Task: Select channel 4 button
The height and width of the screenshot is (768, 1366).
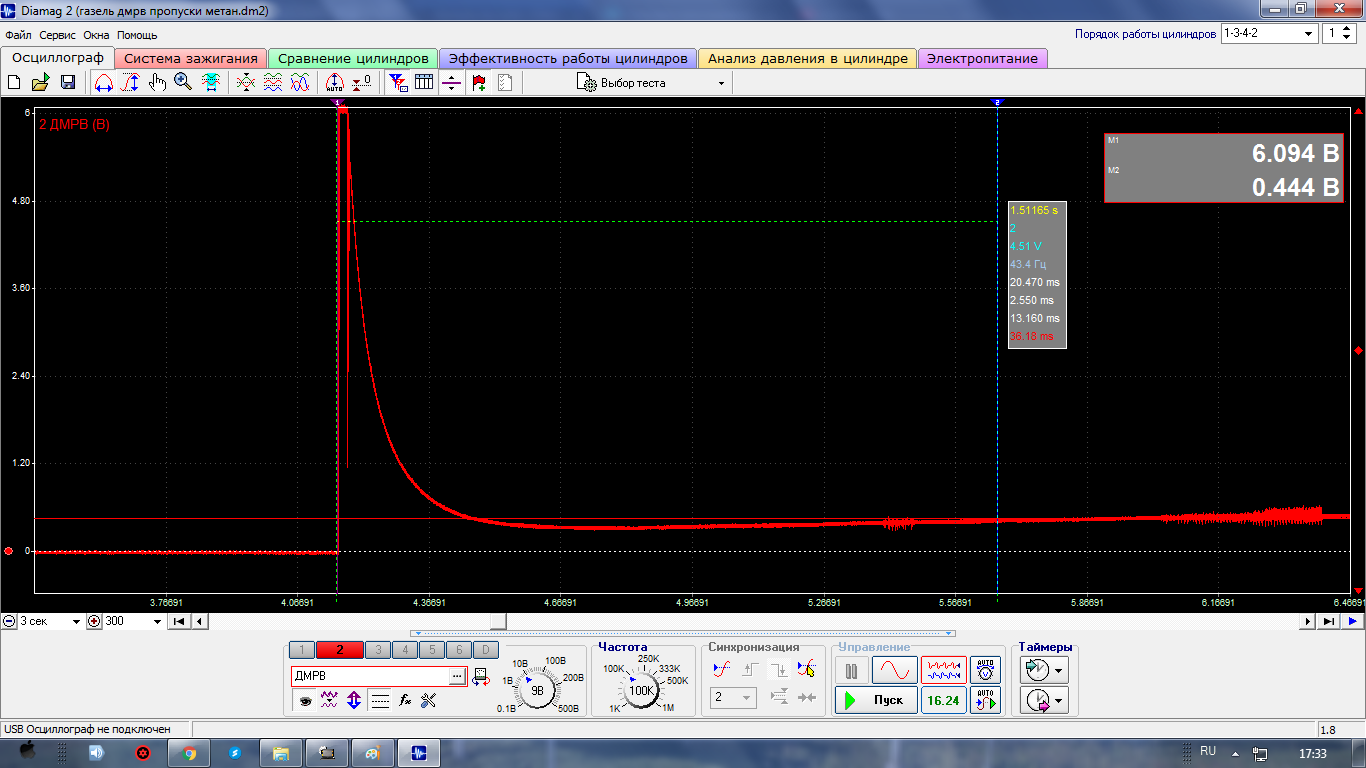Action: 405,650
